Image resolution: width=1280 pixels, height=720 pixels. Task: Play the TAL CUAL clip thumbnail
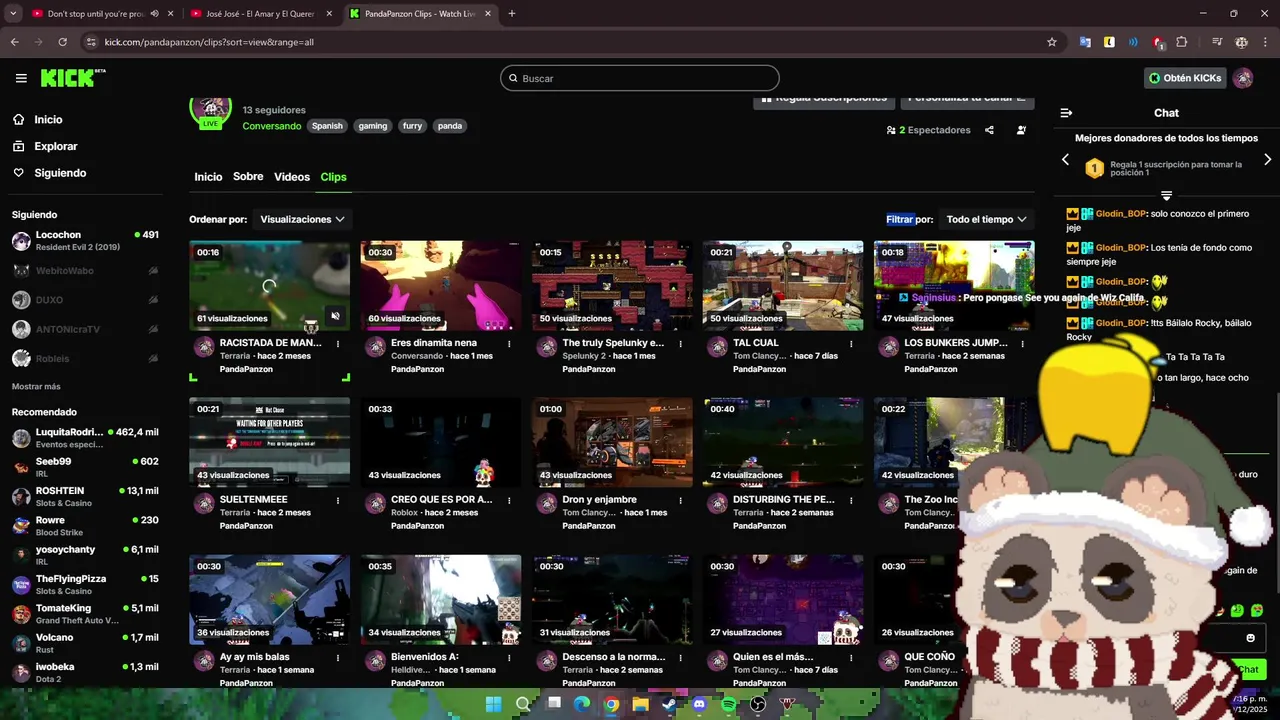click(782, 285)
